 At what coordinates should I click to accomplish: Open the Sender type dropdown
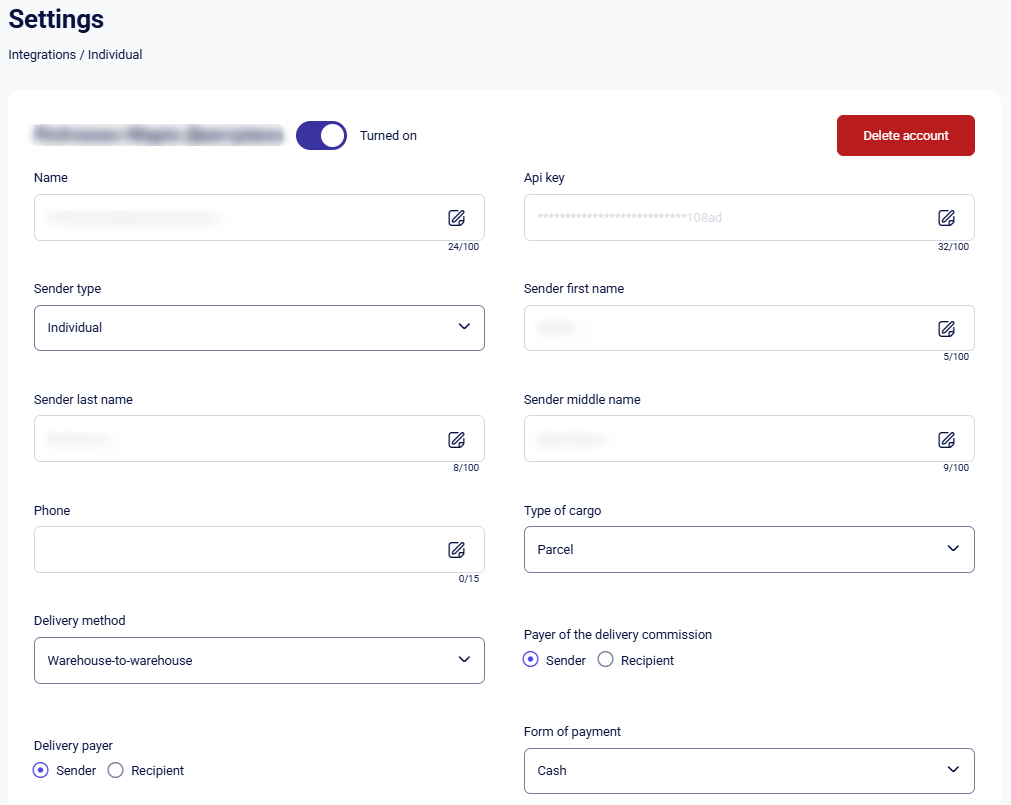coord(259,328)
